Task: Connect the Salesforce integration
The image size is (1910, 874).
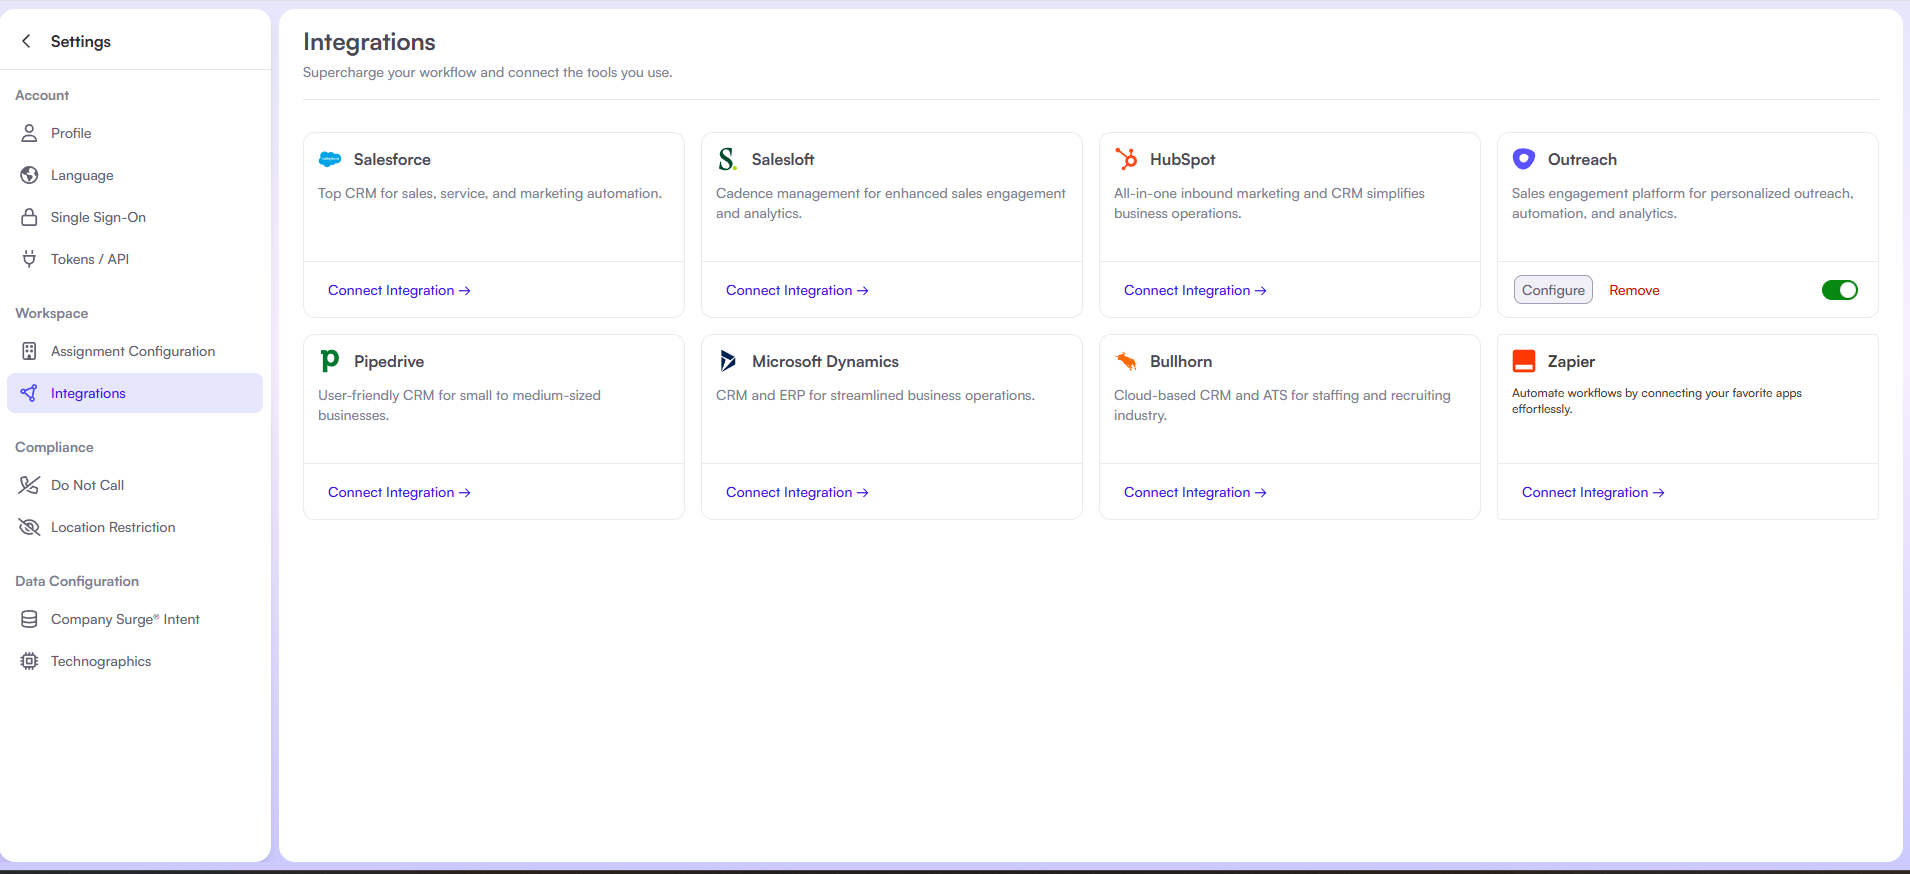Action: pyautogui.click(x=399, y=290)
